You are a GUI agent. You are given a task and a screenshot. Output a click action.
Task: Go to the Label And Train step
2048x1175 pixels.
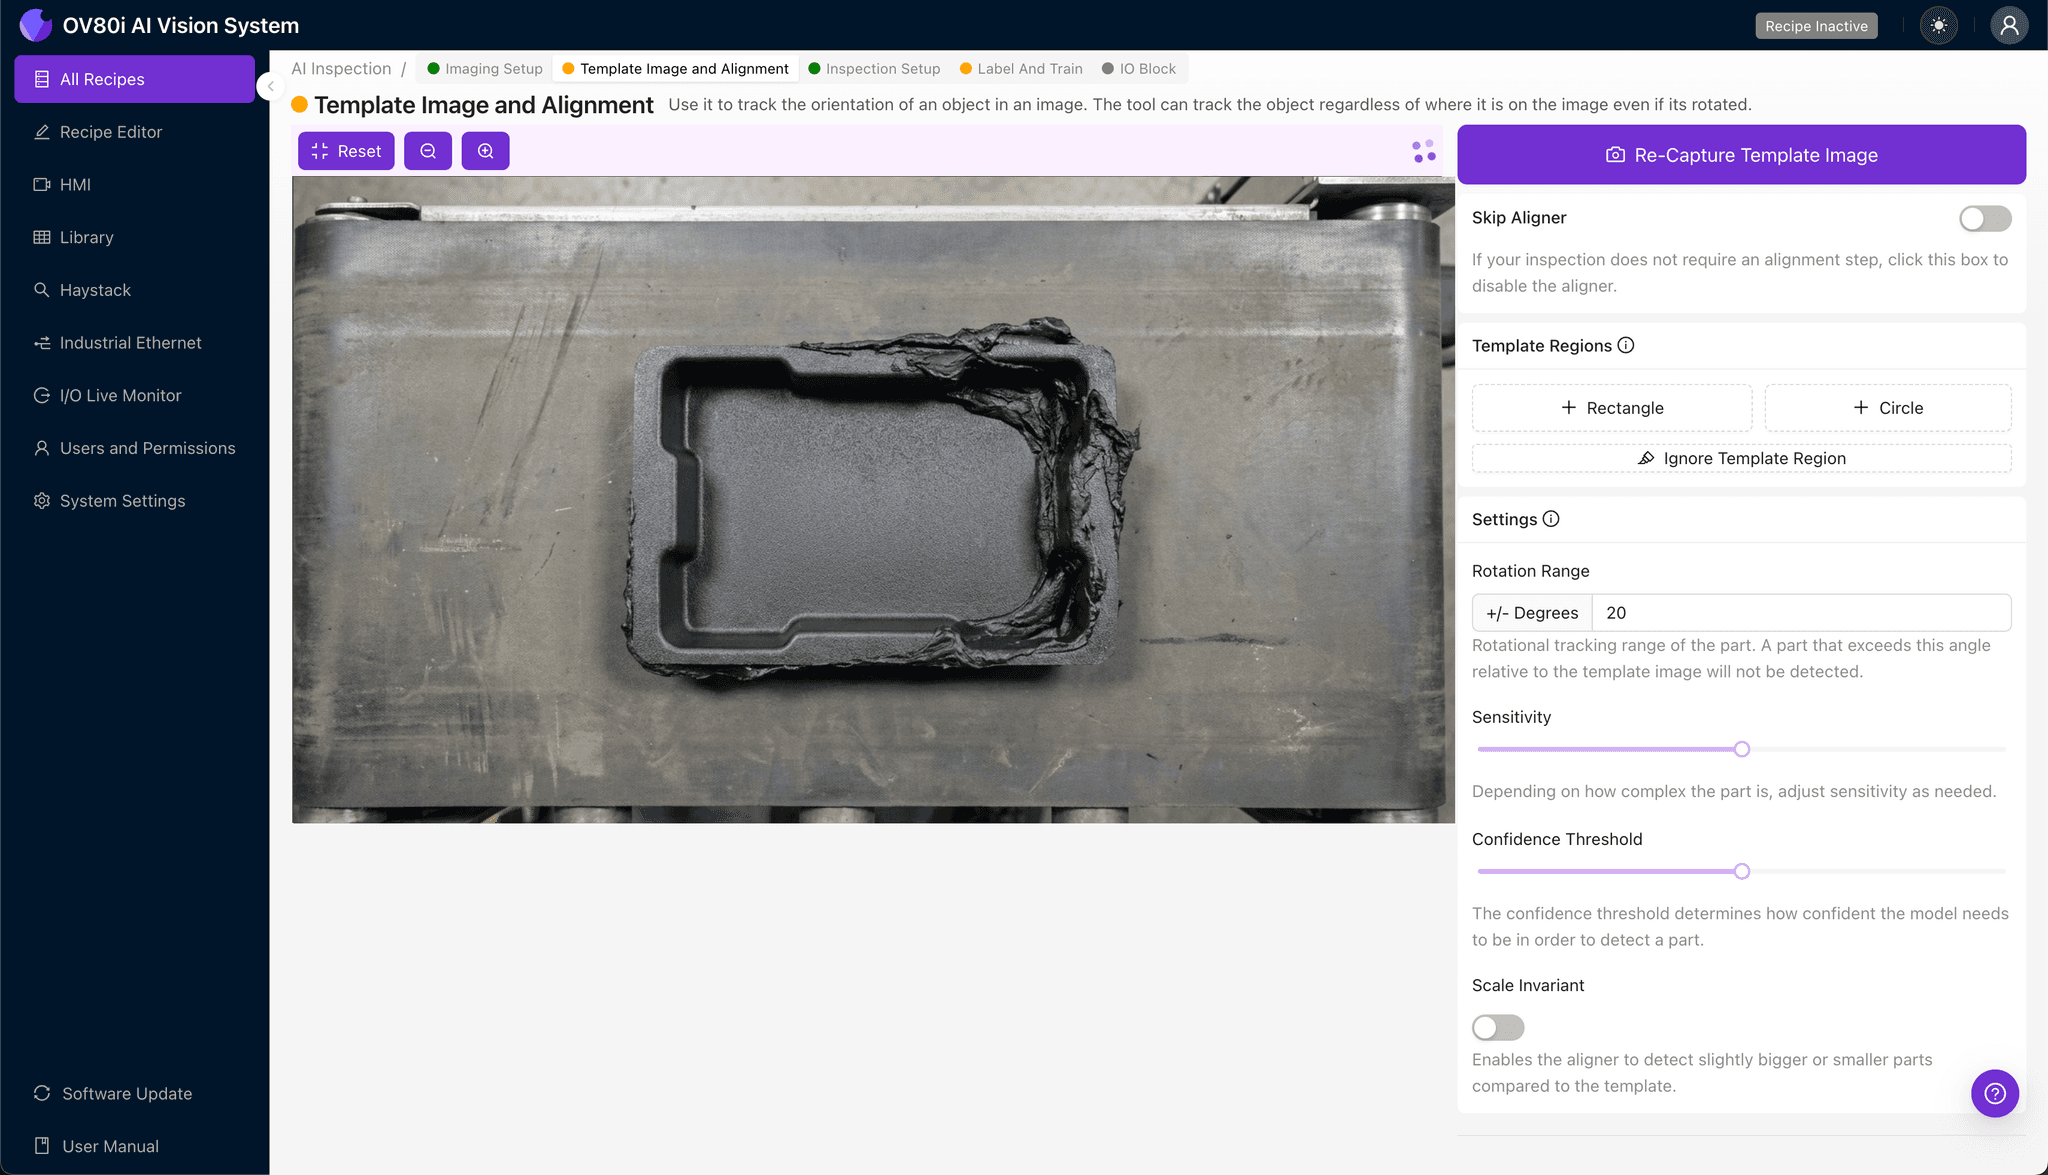[1021, 69]
